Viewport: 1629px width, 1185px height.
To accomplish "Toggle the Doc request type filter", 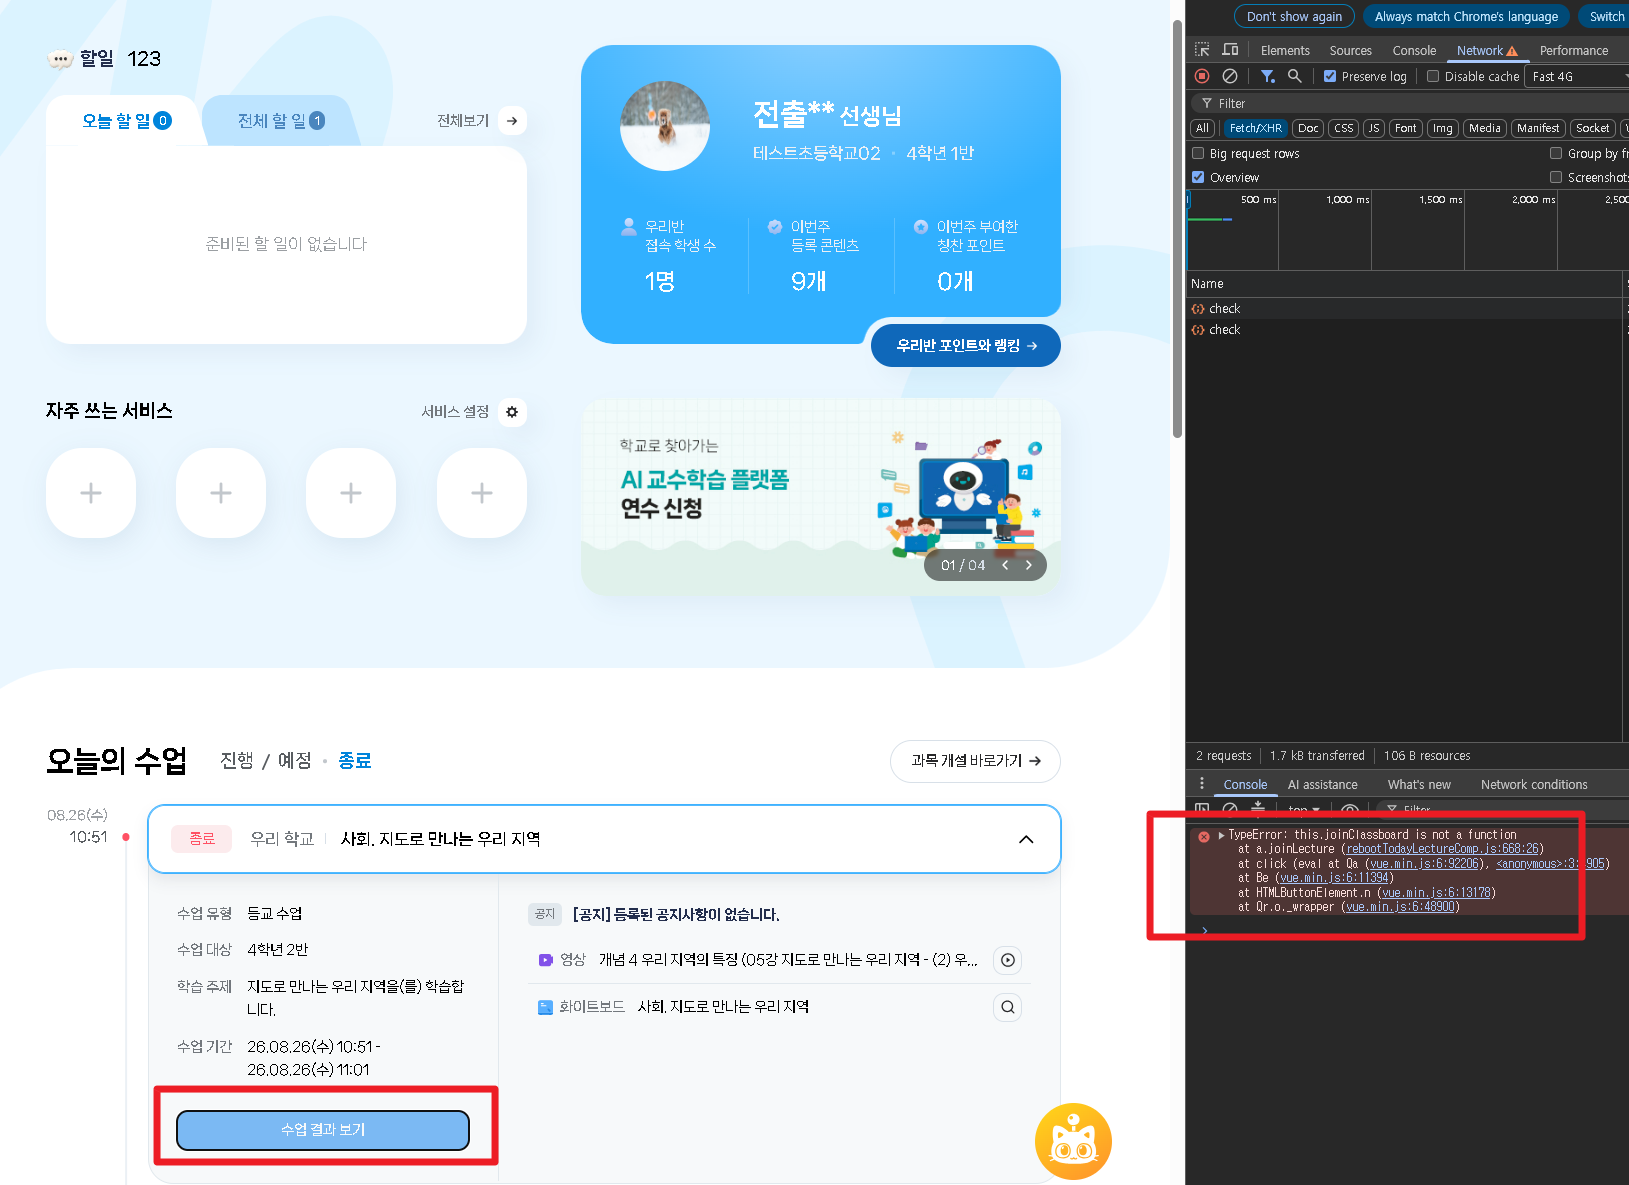I will click(x=1308, y=128).
